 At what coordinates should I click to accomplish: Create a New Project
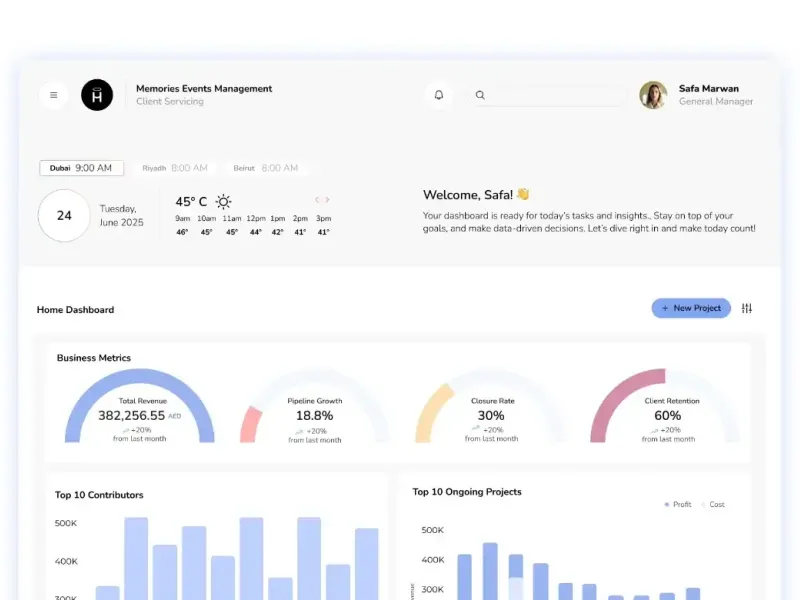(691, 308)
